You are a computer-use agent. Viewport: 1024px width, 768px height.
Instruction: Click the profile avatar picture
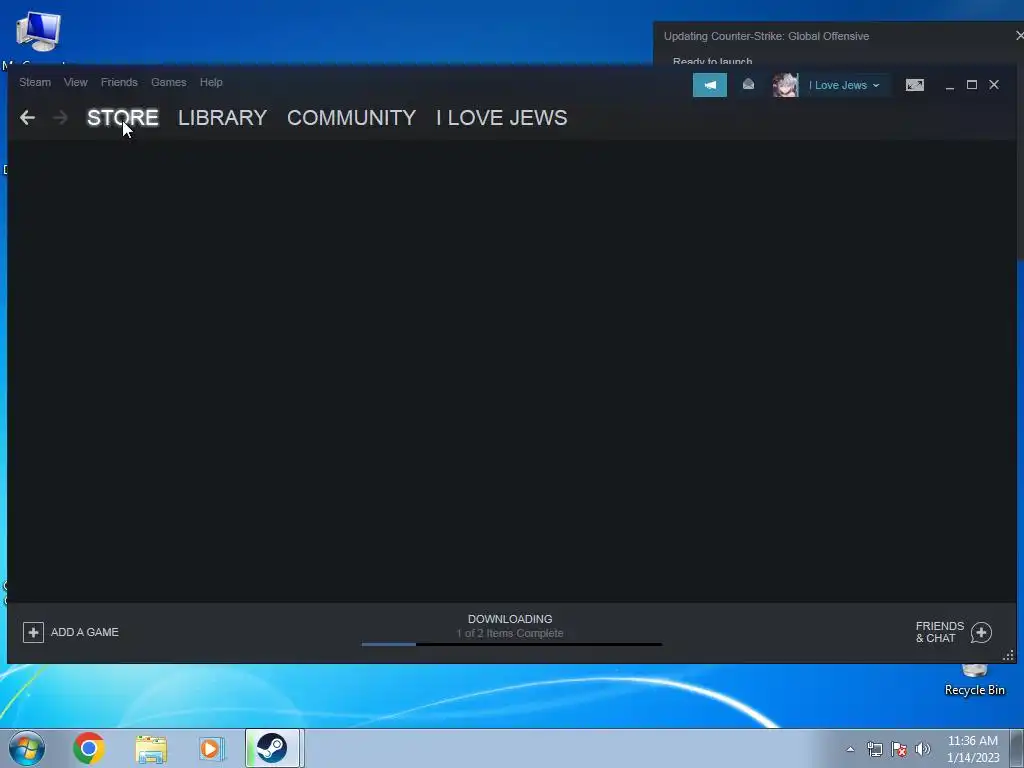point(785,85)
